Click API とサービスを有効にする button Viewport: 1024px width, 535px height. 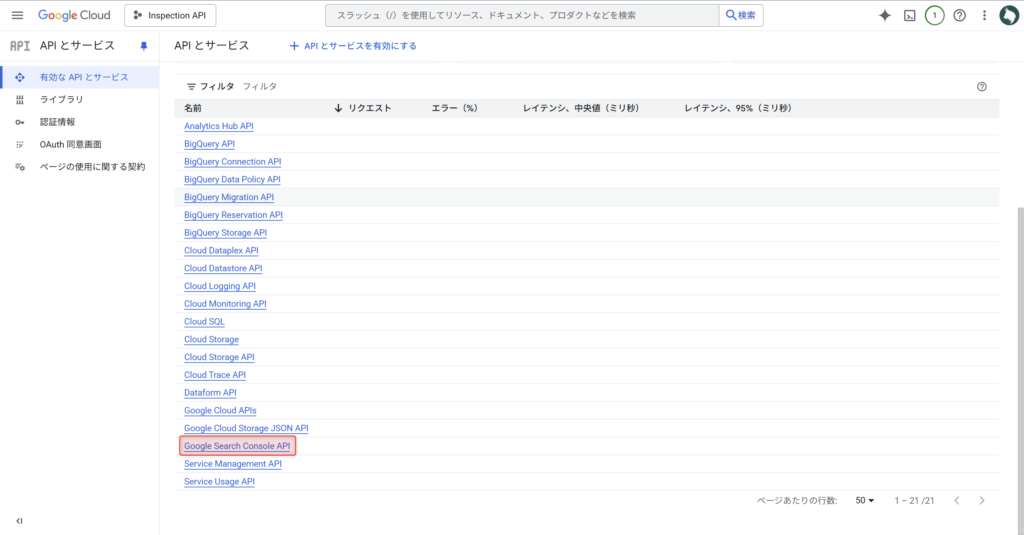point(353,46)
